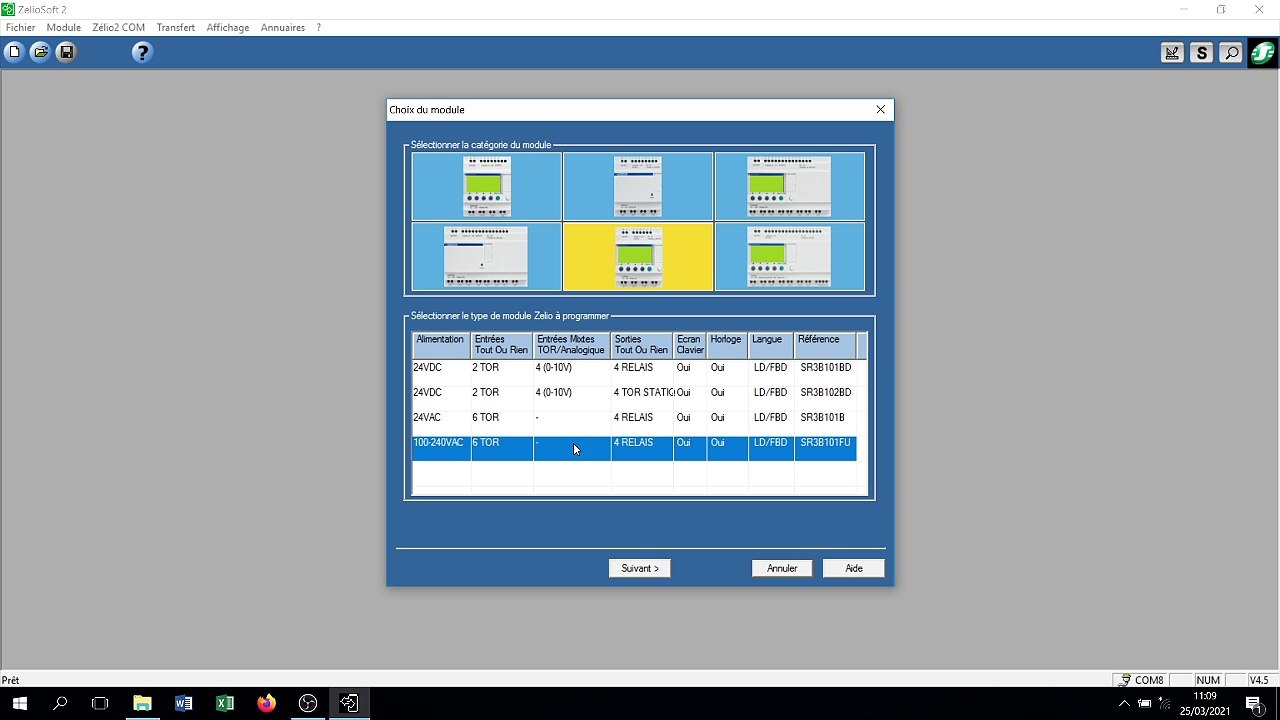The height and width of the screenshot is (720, 1280).
Task: Click the NUM status bar indicator
Action: [x=1208, y=680]
